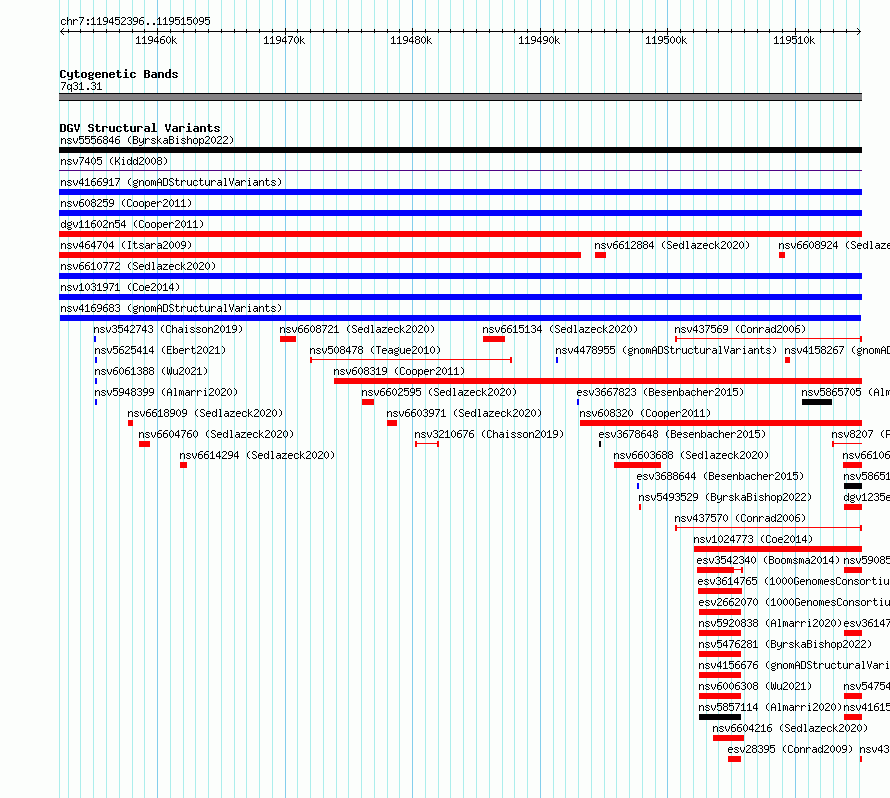
Task: Select the black nsv5556846 variant bar
Action: pos(460,150)
